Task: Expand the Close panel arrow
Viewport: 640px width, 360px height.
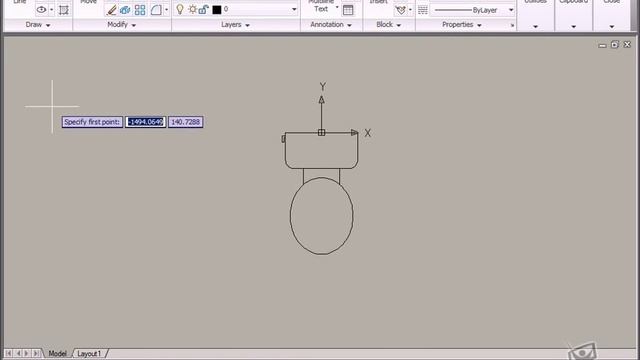Action: 611,27
